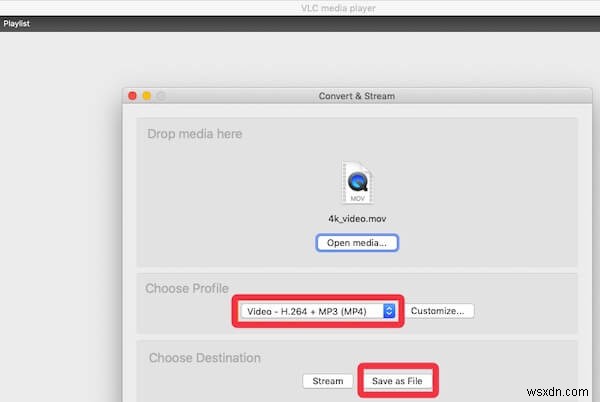This screenshot has width=600, height=402.
Task: Click the Convert & Stream window title
Action: tap(357, 96)
